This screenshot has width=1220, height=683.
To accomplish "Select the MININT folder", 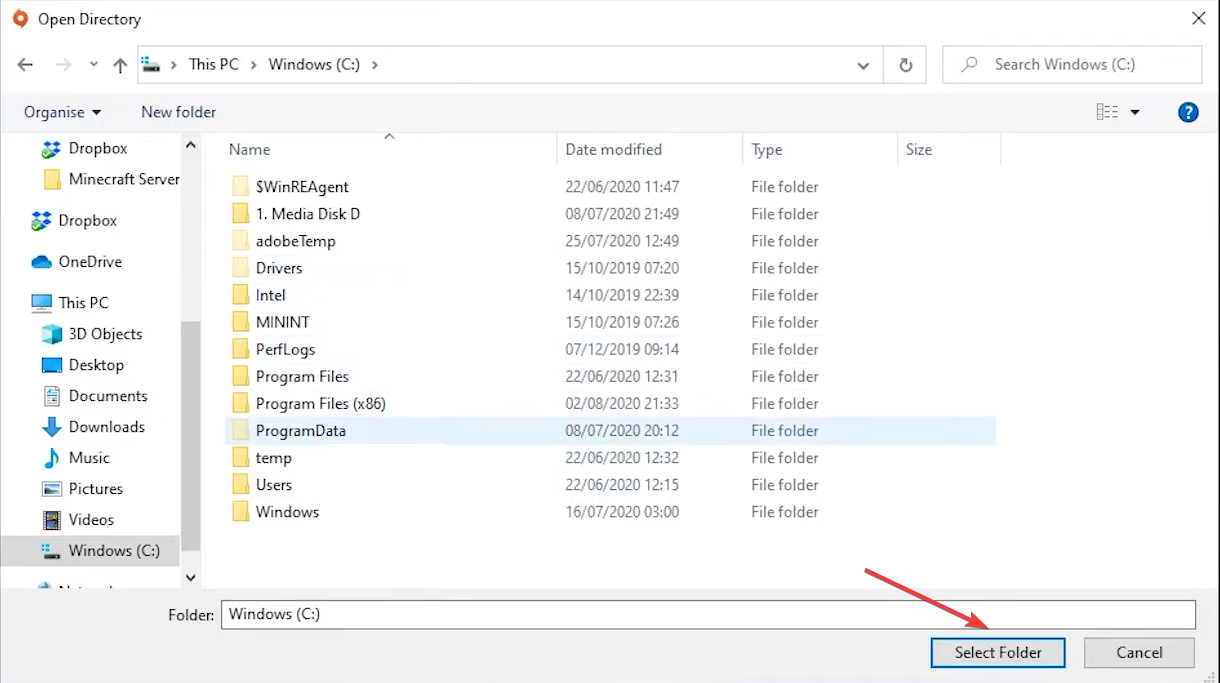I will pos(282,321).
